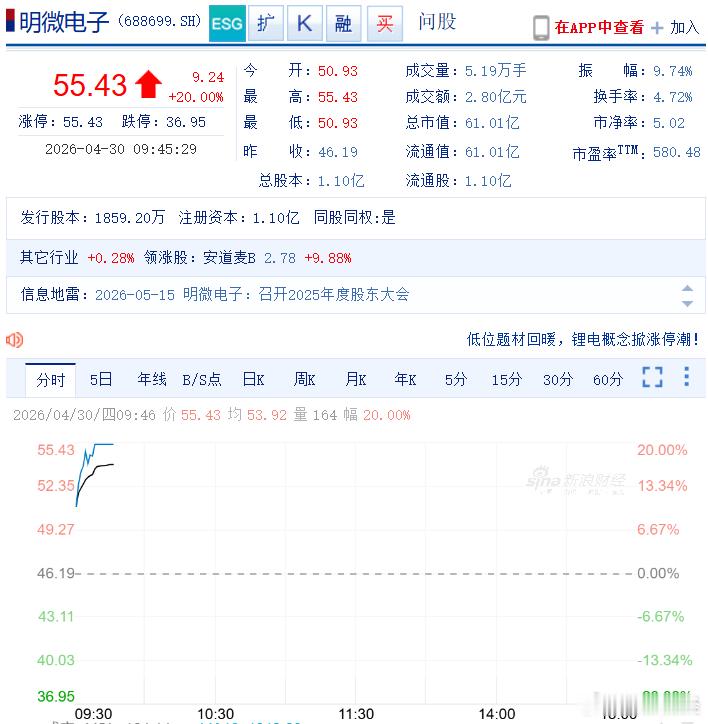Click the 融 margin trading badge
This screenshot has height=724, width=708.
pos(343,23)
